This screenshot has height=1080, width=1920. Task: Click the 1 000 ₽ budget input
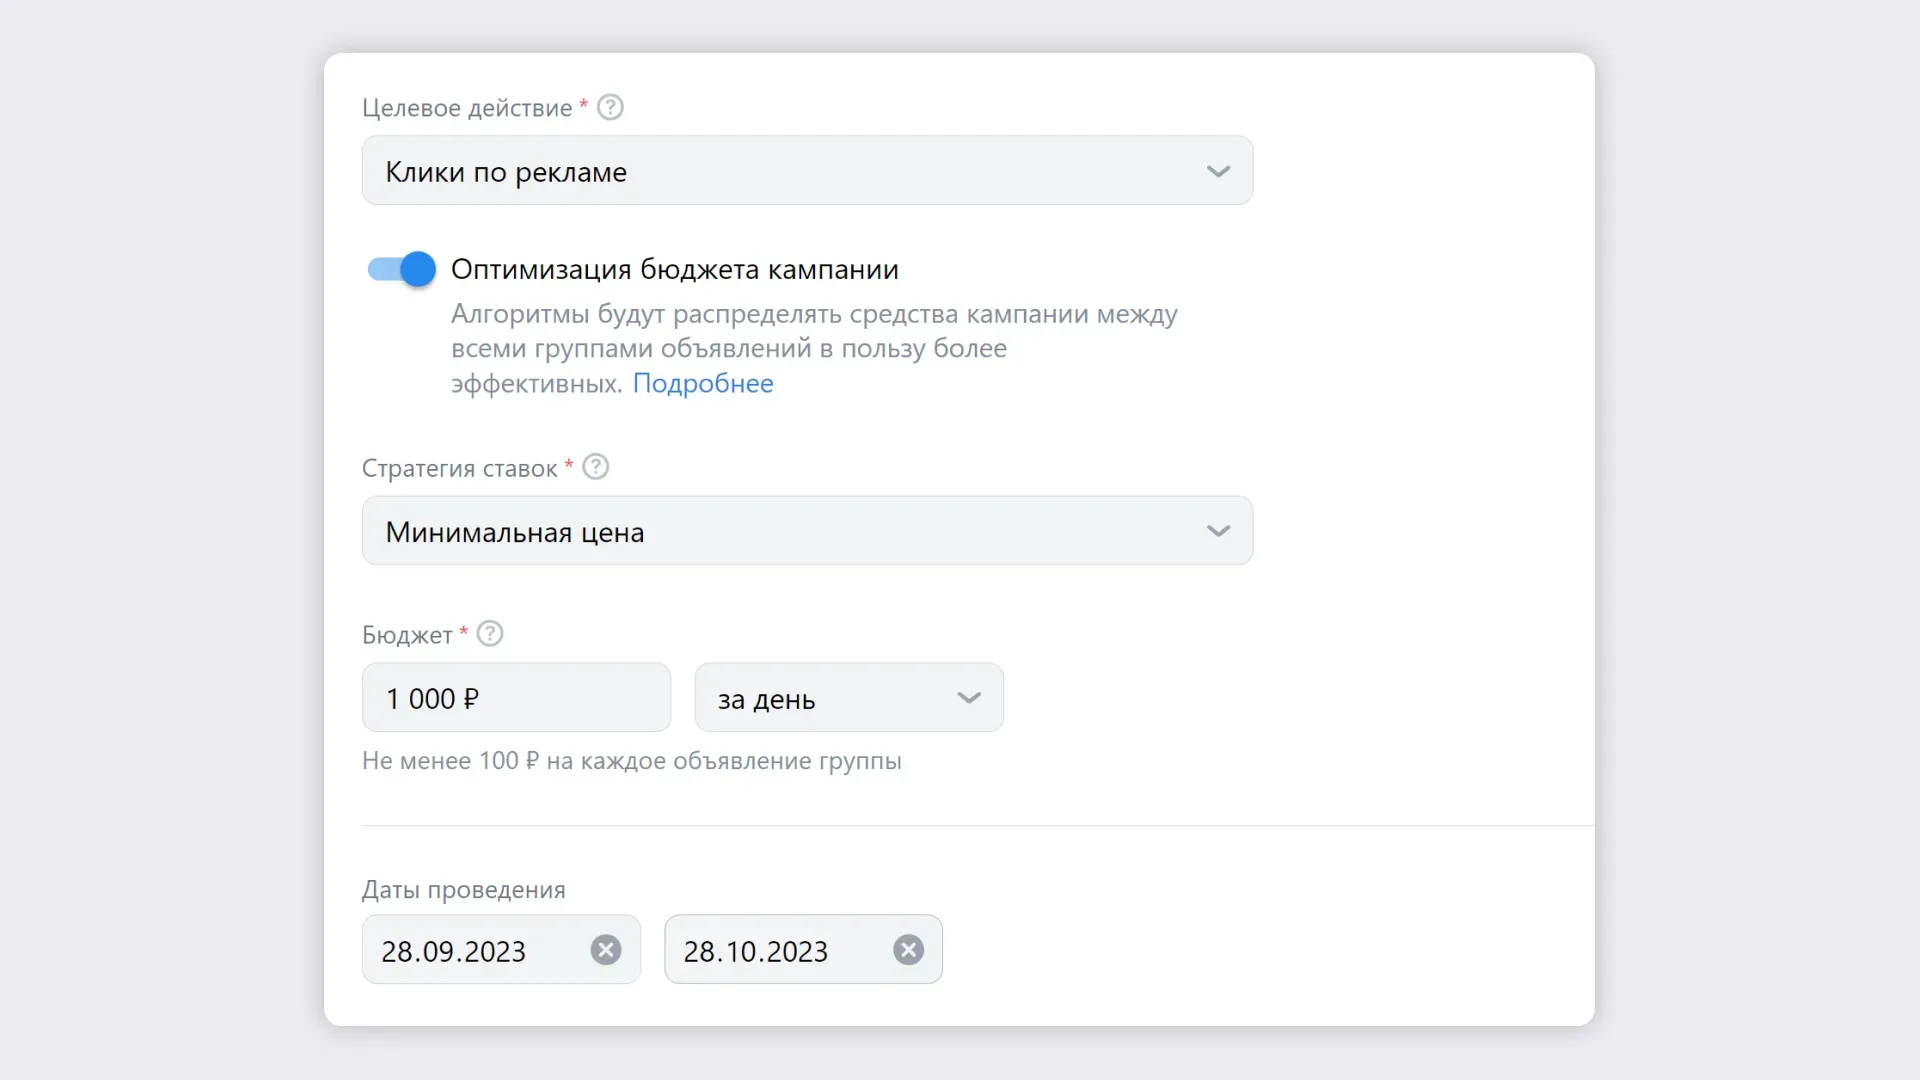516,698
